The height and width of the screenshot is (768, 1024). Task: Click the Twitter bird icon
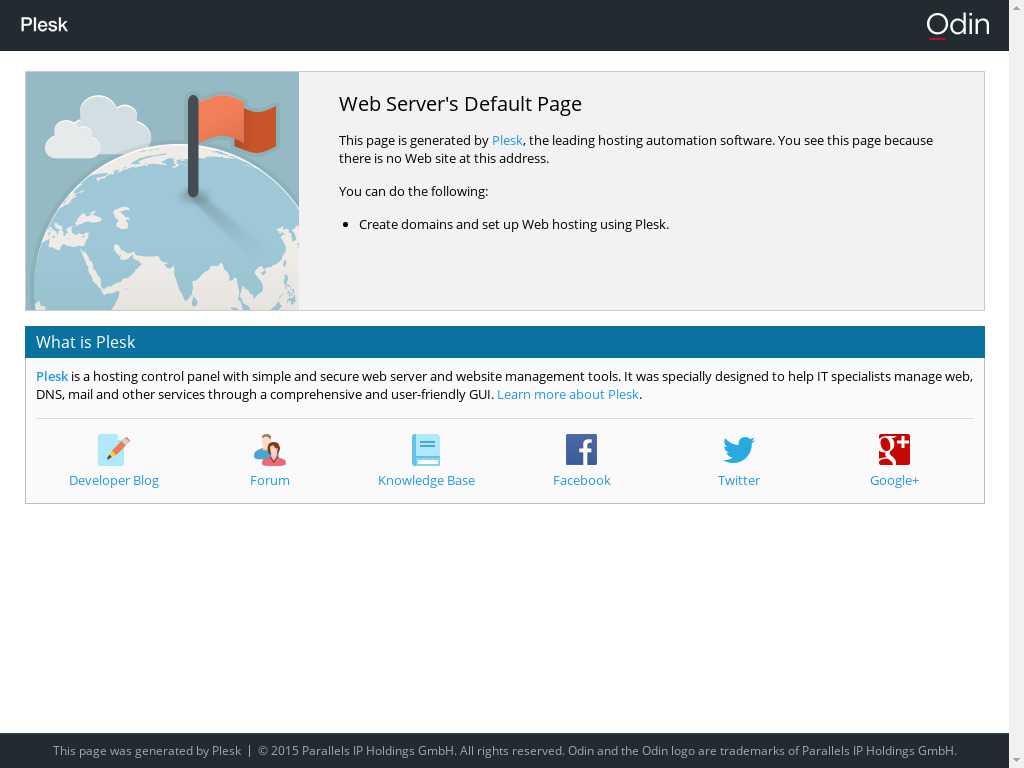click(x=739, y=449)
